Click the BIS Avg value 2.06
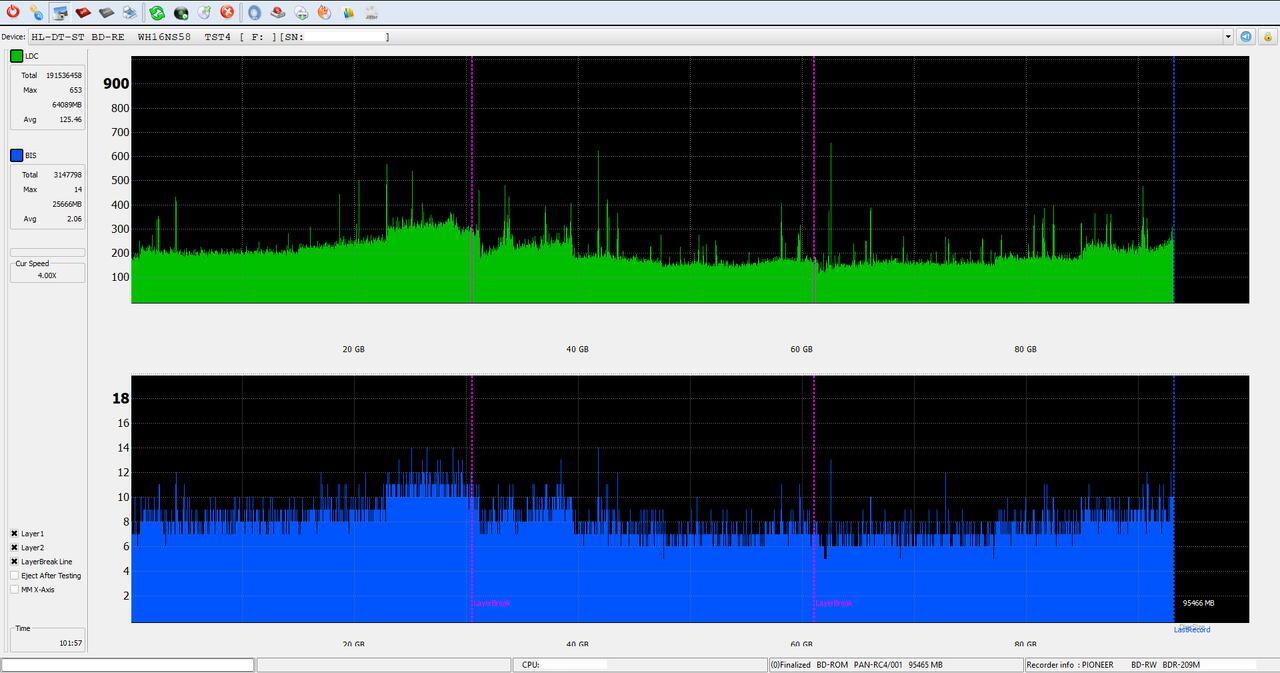1280x673 pixels. pos(74,218)
